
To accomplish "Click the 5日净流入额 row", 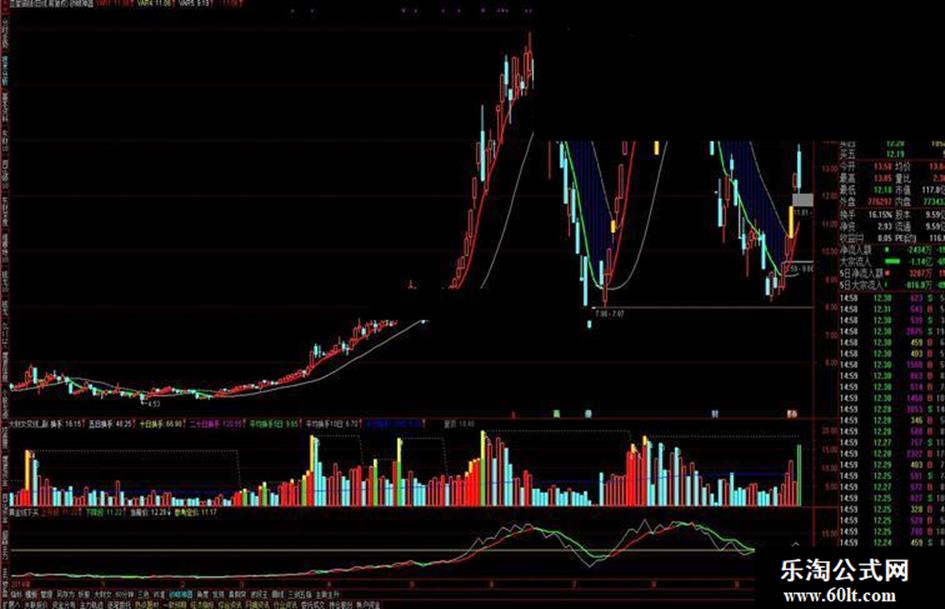I will (x=892, y=273).
